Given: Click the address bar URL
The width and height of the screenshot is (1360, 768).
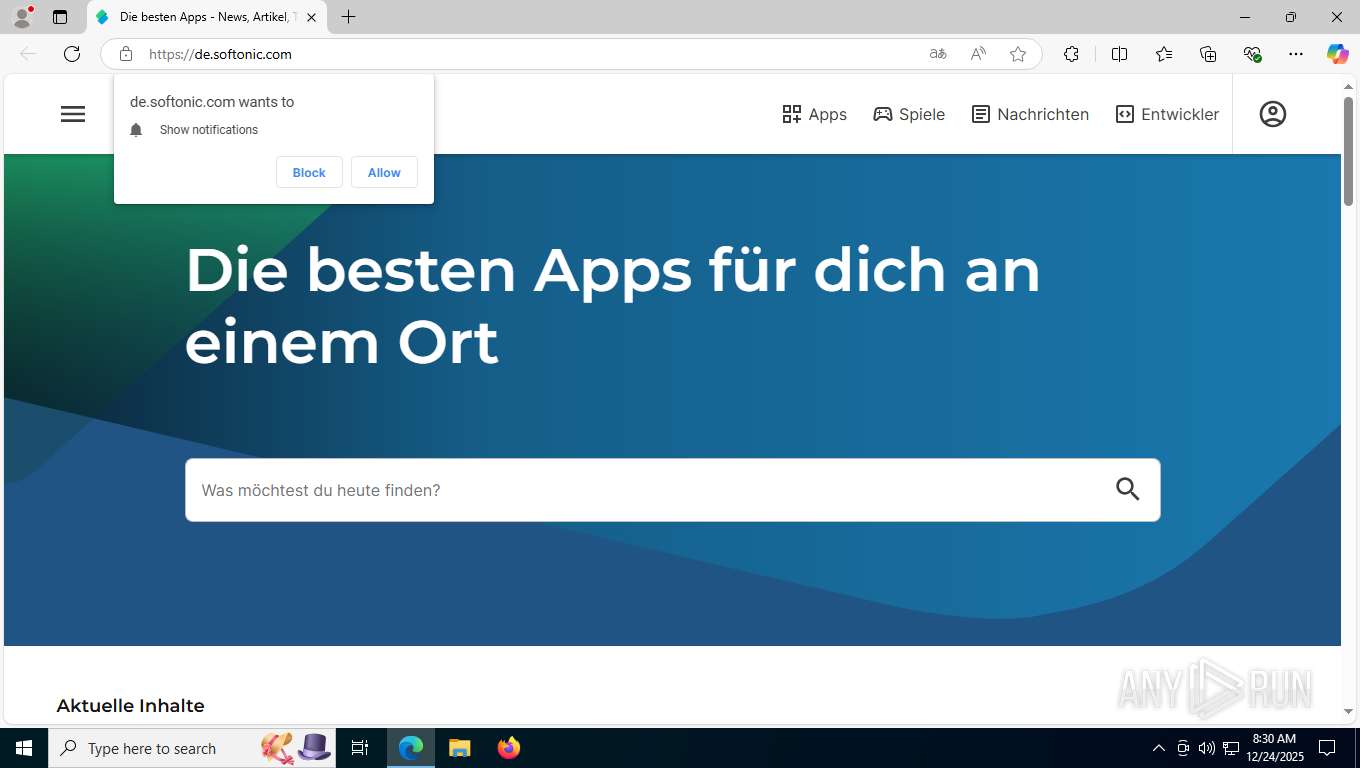Looking at the screenshot, I should (x=220, y=54).
